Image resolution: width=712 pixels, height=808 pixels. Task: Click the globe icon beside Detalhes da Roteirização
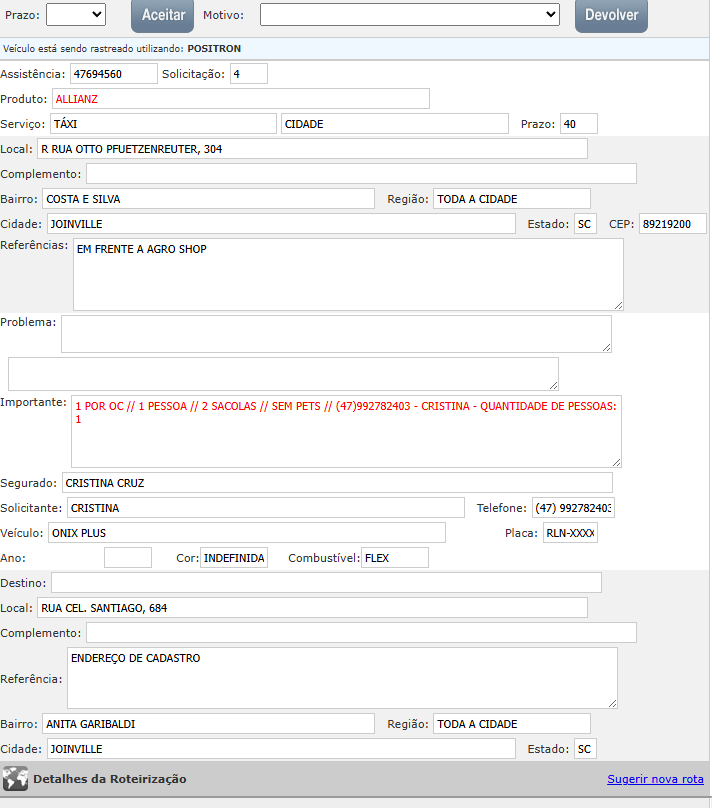click(15, 779)
